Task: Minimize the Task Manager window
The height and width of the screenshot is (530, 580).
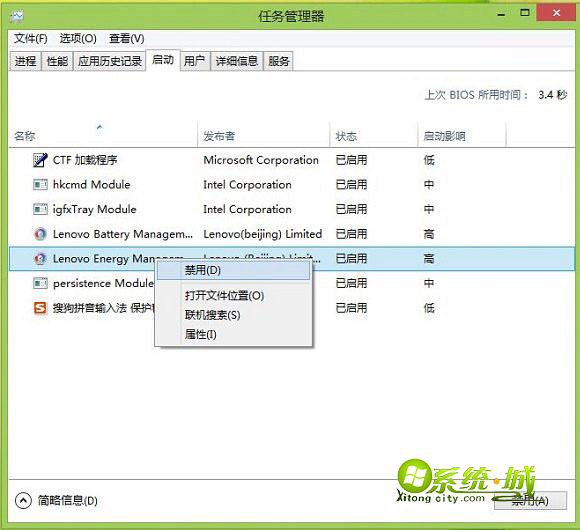Action: (502, 14)
